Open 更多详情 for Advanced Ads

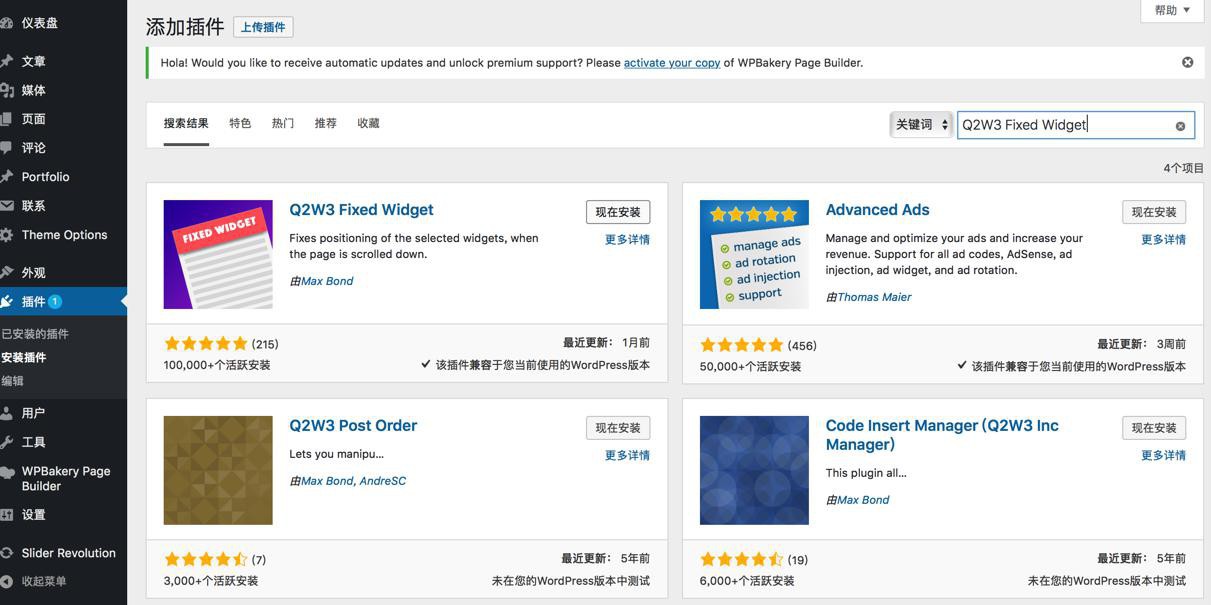point(1163,240)
